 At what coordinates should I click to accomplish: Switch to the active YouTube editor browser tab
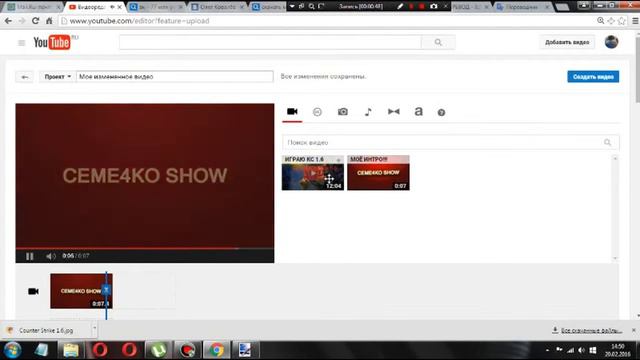[95, 7]
